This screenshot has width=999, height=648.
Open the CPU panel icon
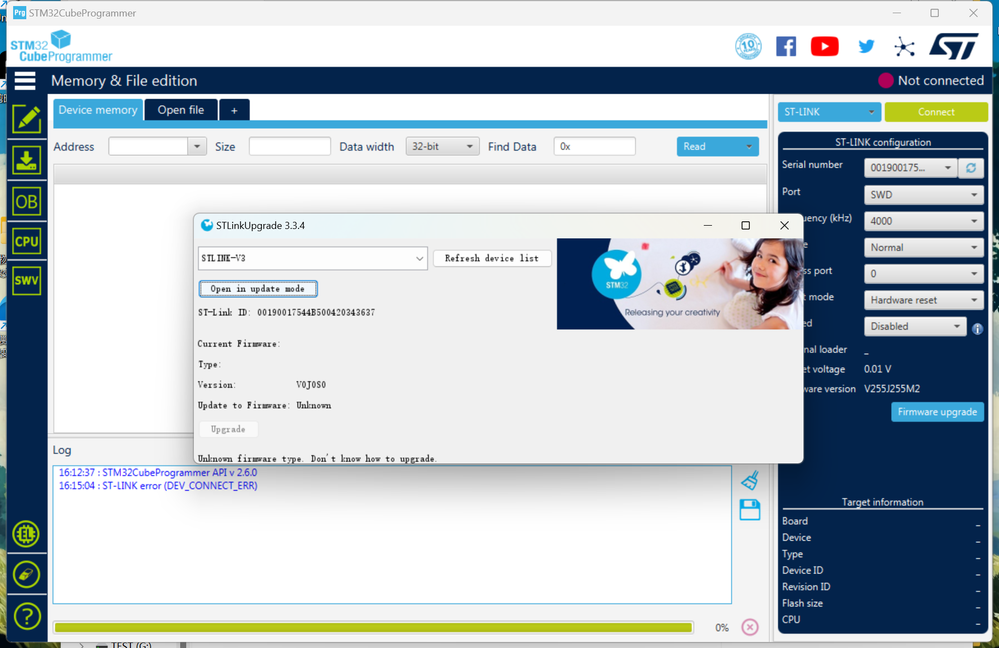tap(26, 241)
